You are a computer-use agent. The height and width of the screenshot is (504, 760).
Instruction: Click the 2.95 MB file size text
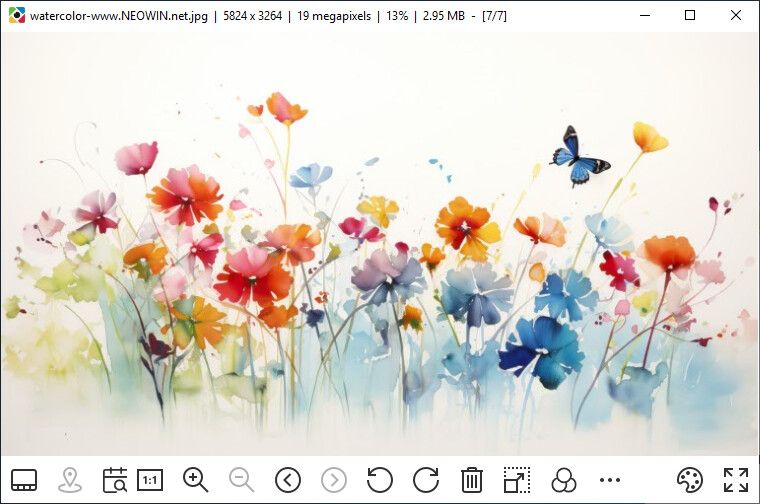(x=443, y=16)
